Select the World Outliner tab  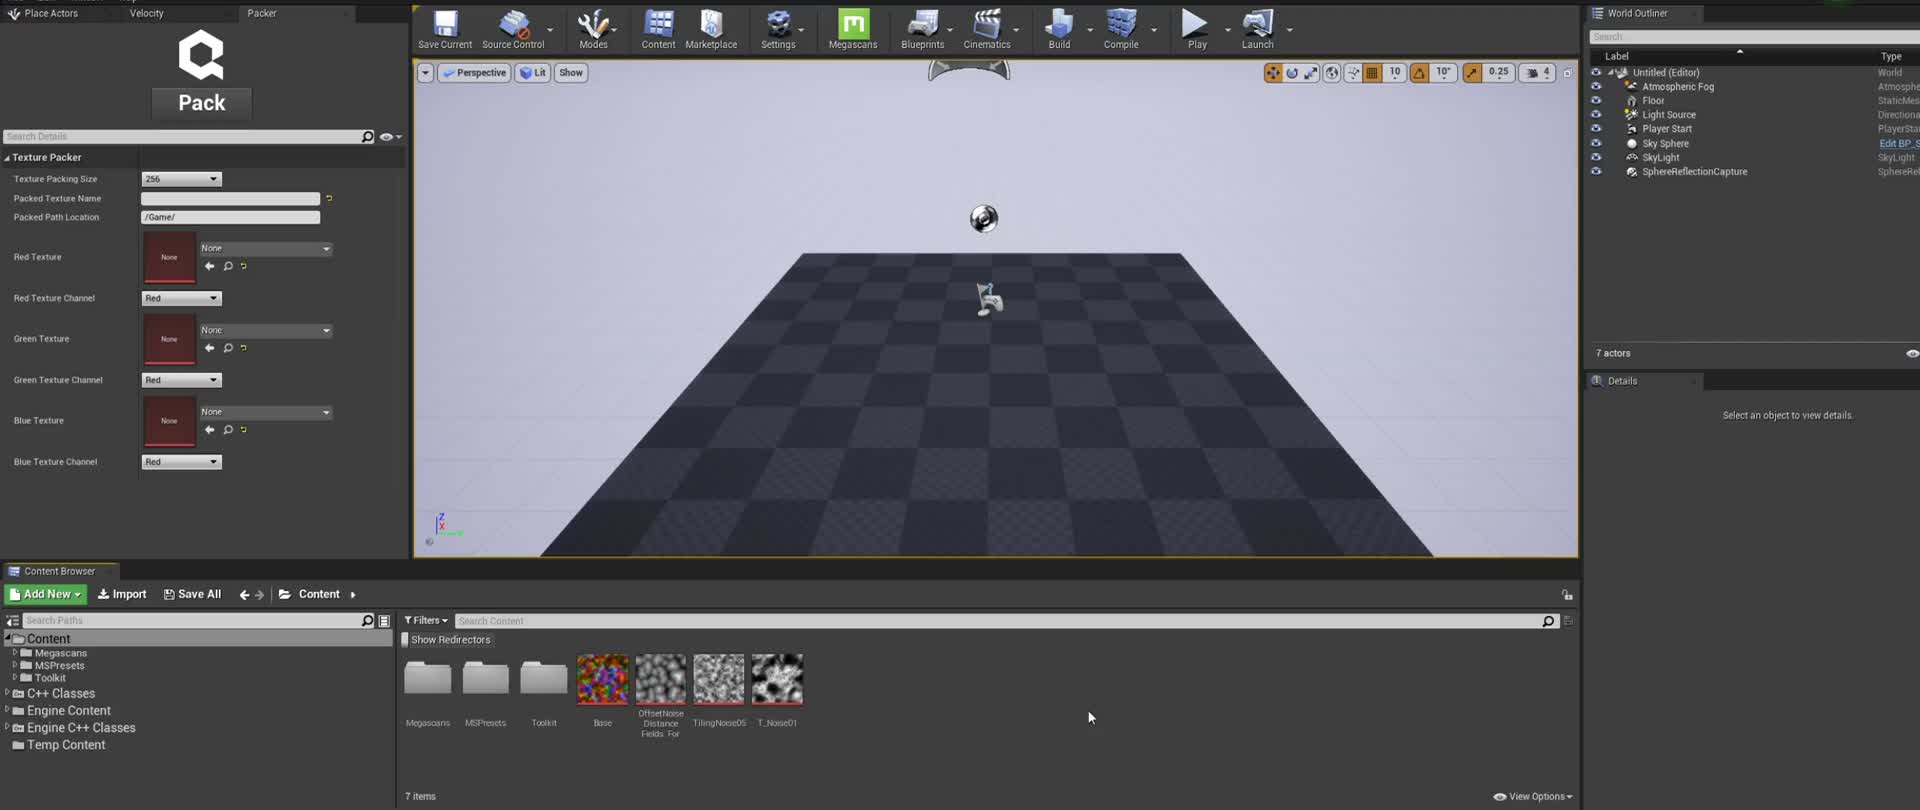tap(1636, 13)
